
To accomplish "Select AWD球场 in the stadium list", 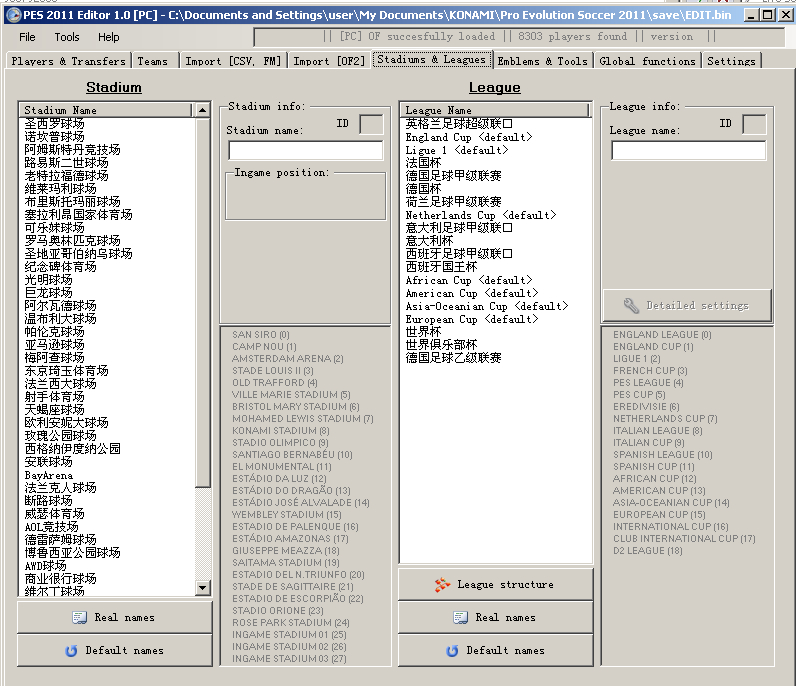I will pos(46,566).
